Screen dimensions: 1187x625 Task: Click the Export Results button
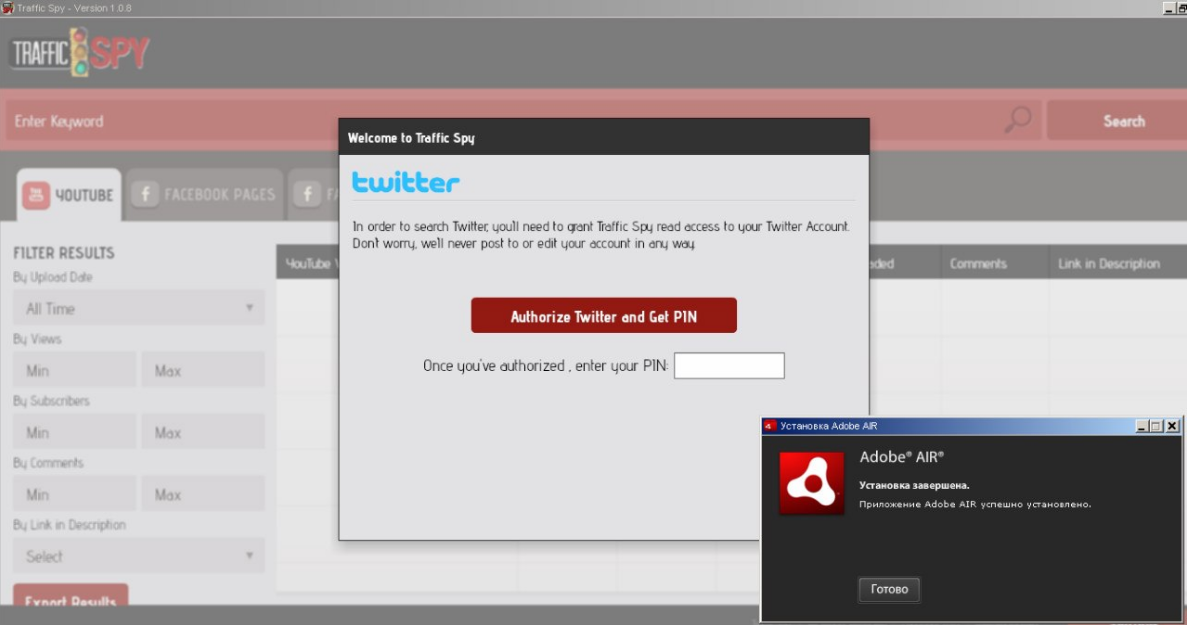pos(70,598)
